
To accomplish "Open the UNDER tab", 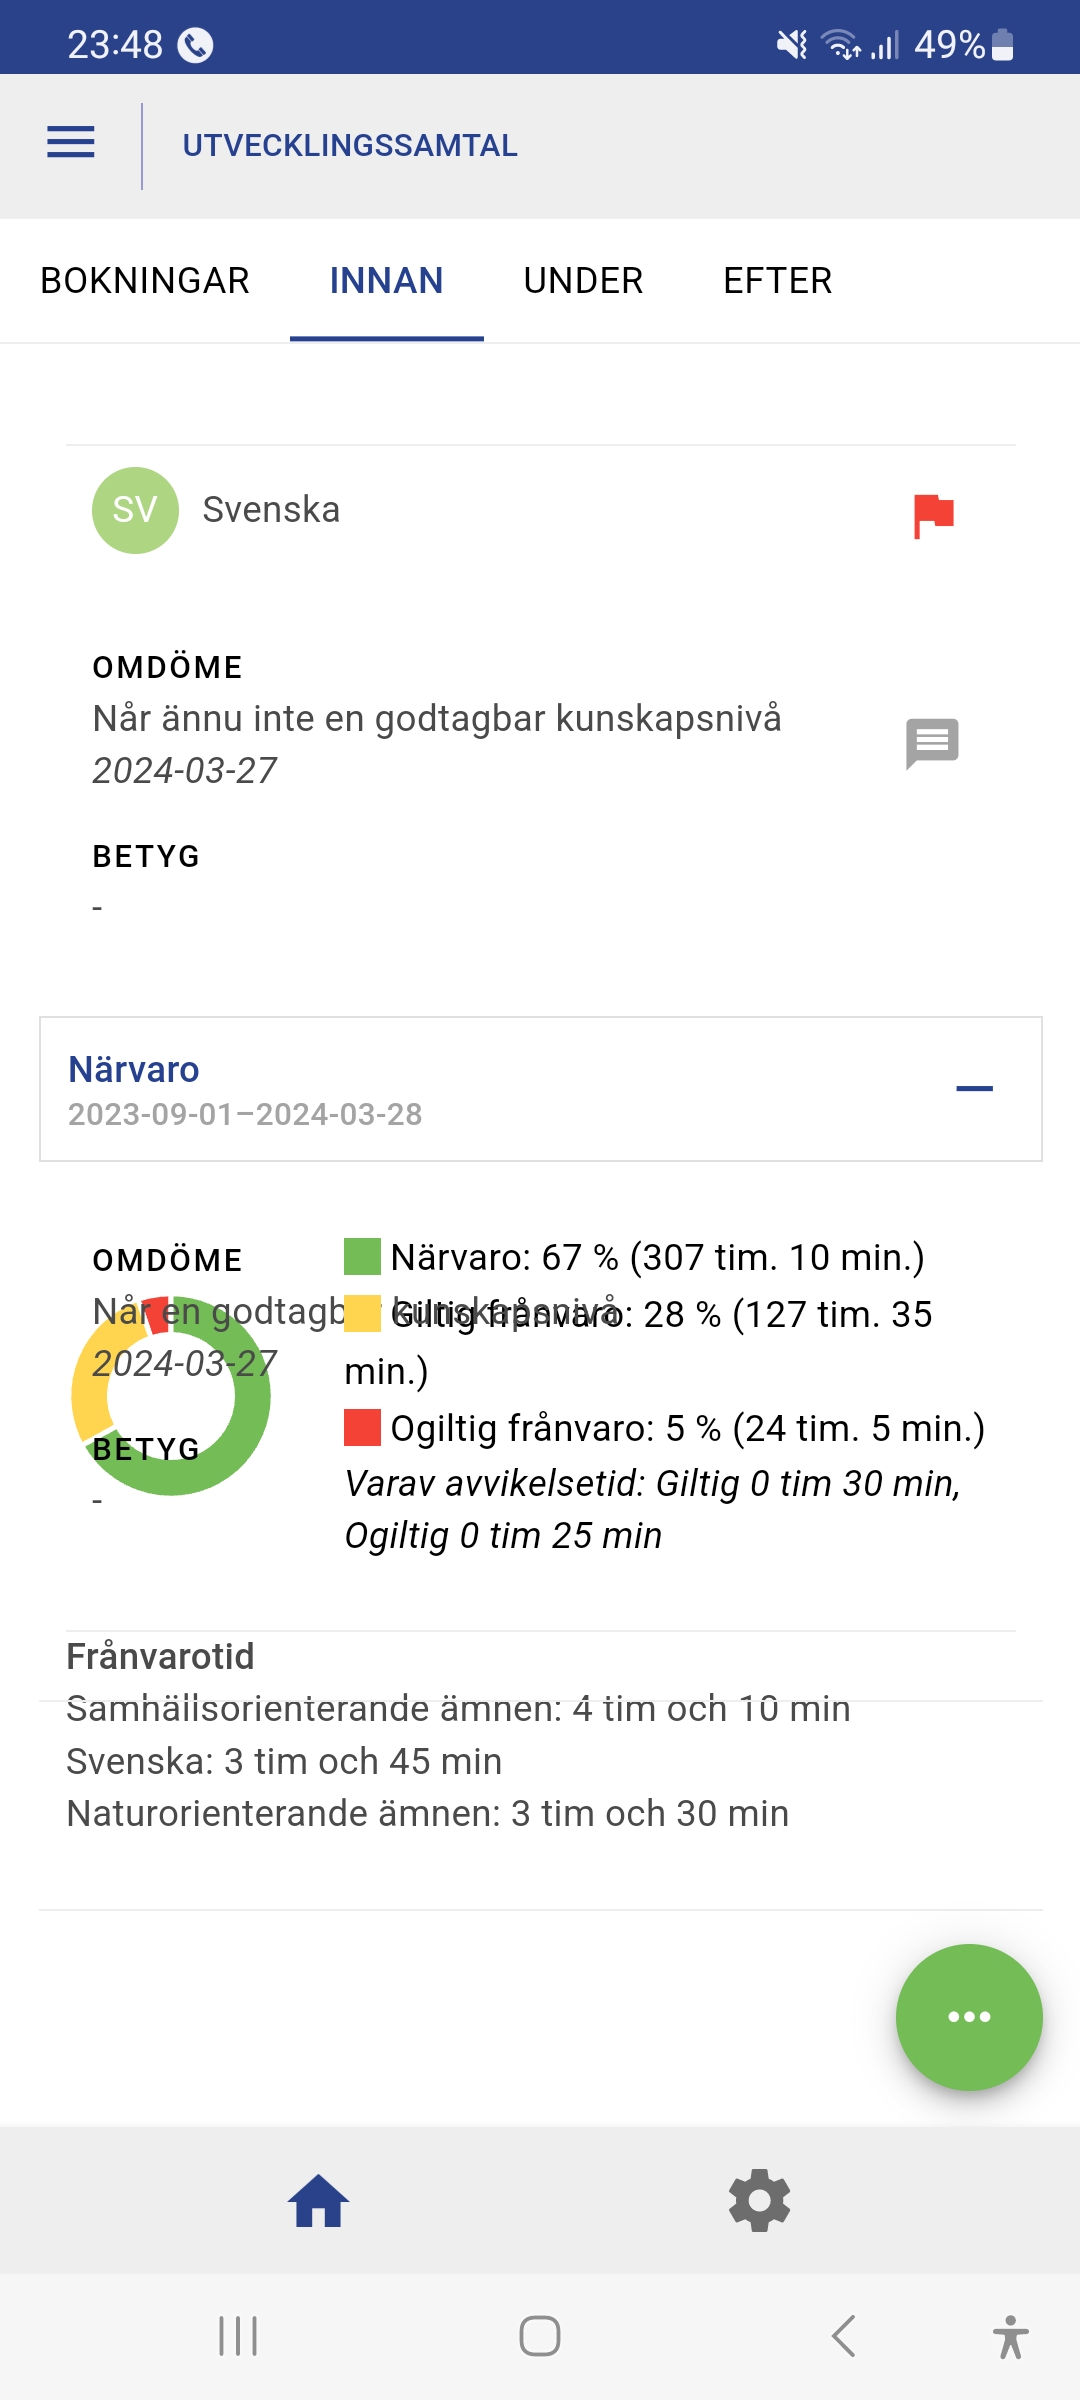I will [583, 281].
